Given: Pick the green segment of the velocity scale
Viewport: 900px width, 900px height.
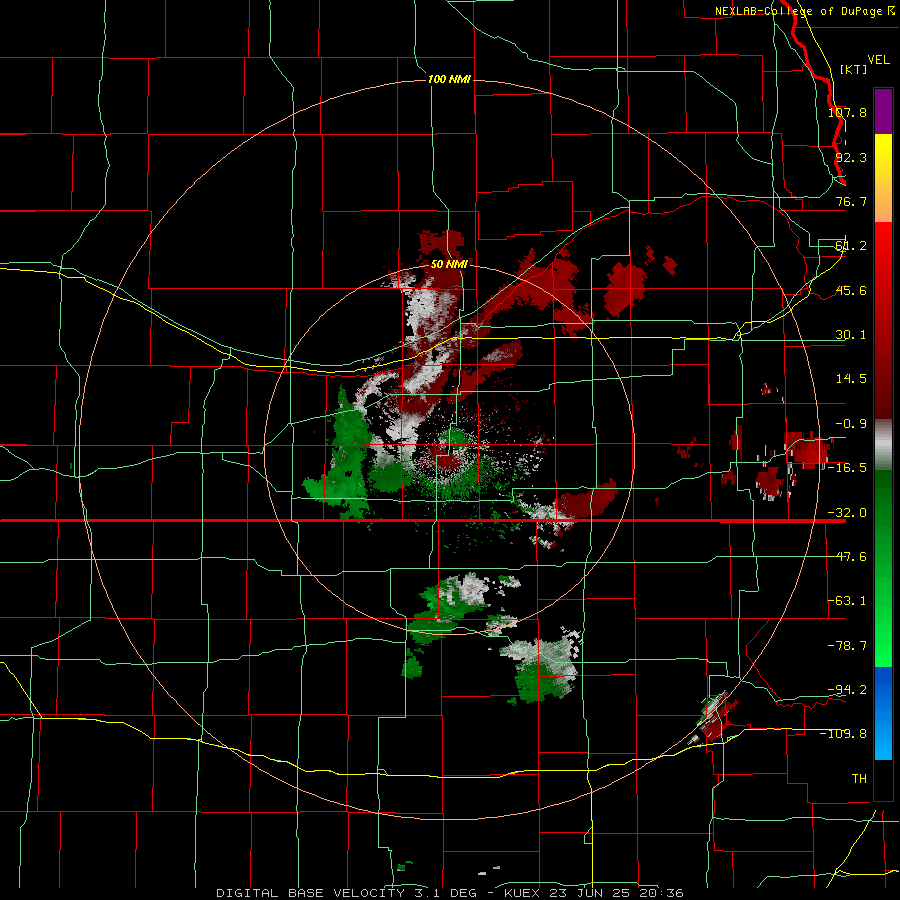Looking at the screenshot, I should (883, 568).
